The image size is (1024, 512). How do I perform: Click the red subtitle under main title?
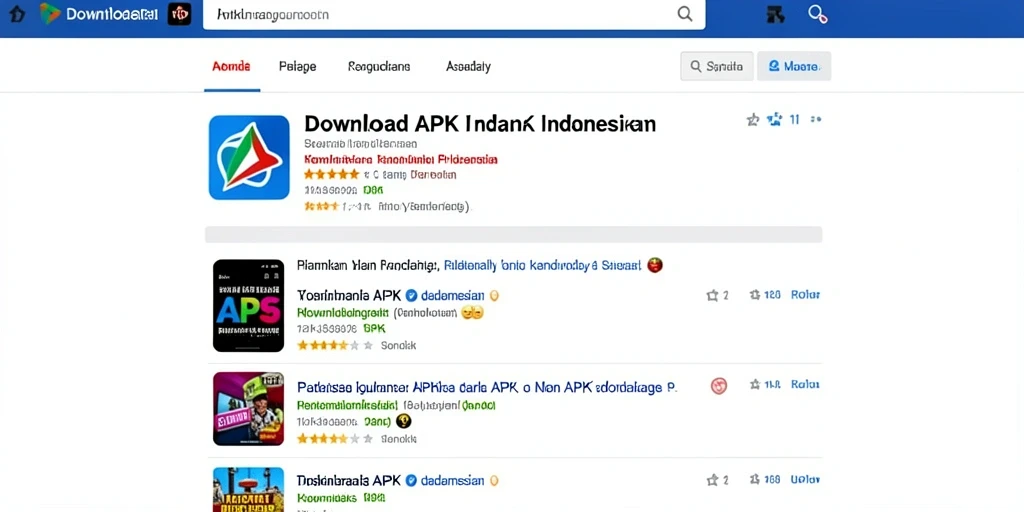pos(401,159)
